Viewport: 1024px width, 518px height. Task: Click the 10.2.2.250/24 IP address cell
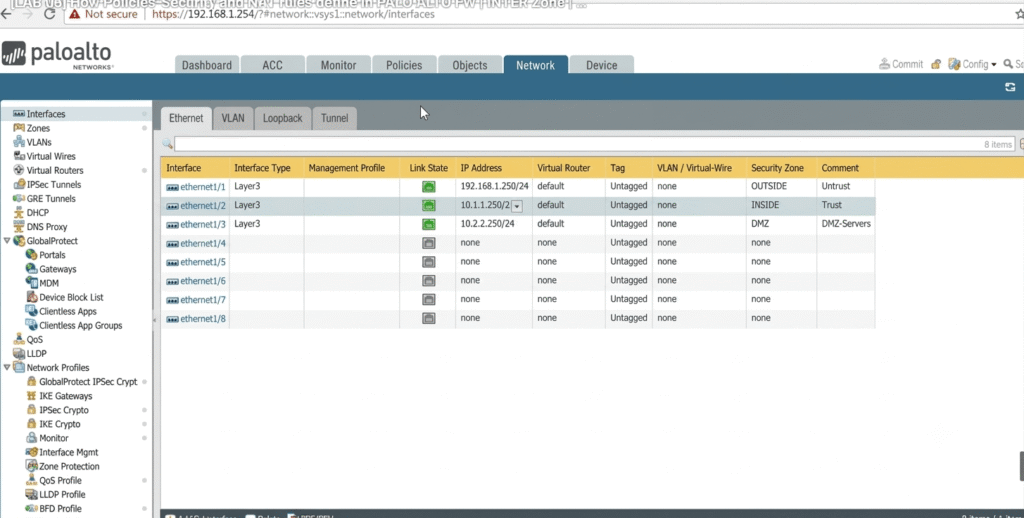tap(494, 224)
